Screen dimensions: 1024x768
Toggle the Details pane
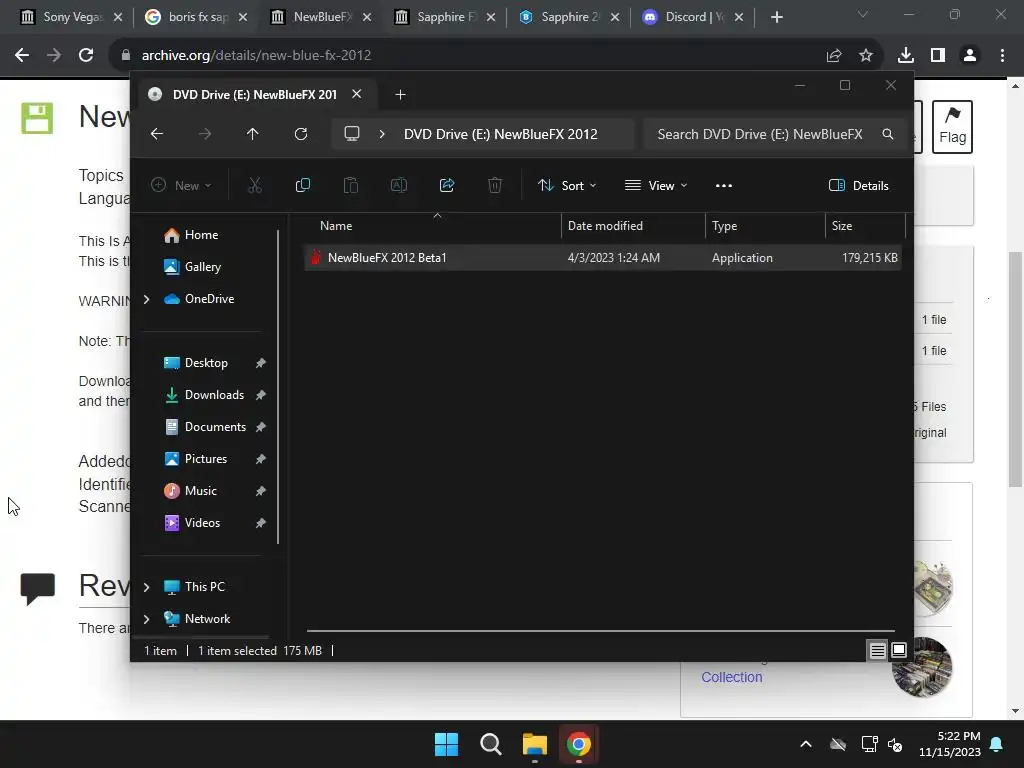[x=858, y=185]
